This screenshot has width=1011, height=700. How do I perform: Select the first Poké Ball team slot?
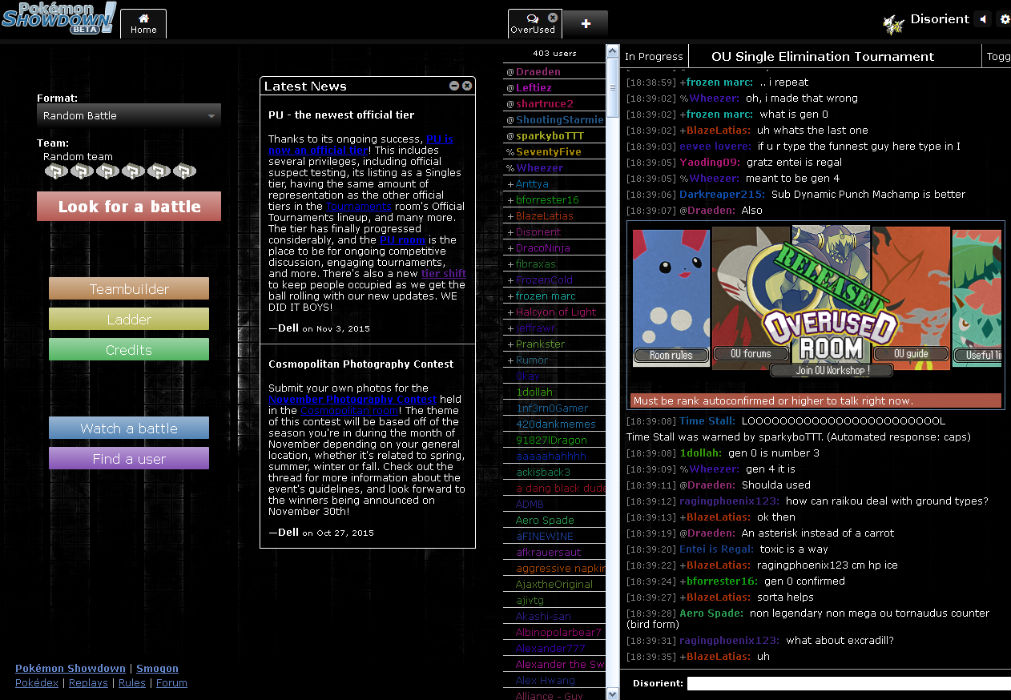[55, 171]
